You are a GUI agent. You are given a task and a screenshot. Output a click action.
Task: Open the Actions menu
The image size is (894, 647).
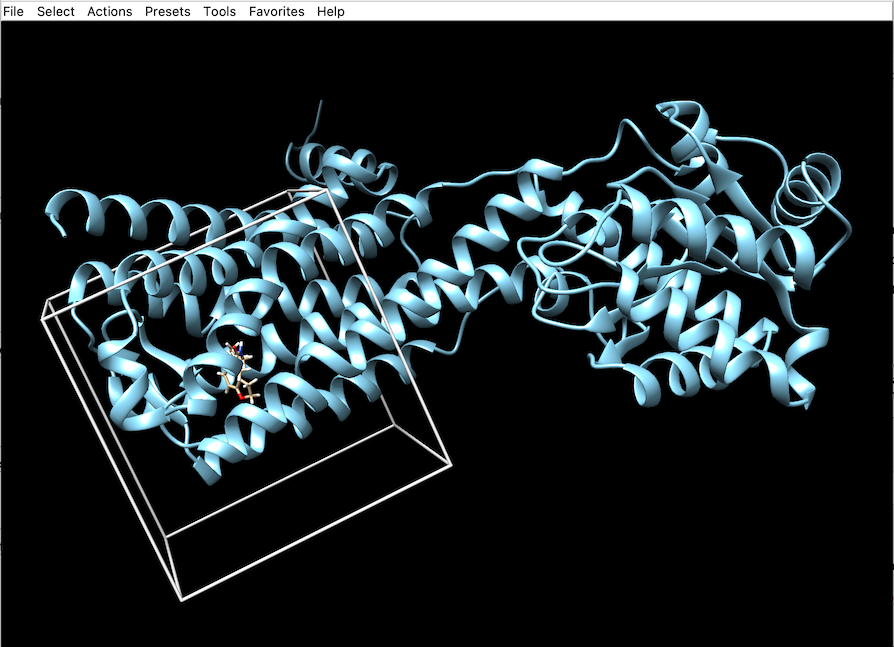[109, 11]
